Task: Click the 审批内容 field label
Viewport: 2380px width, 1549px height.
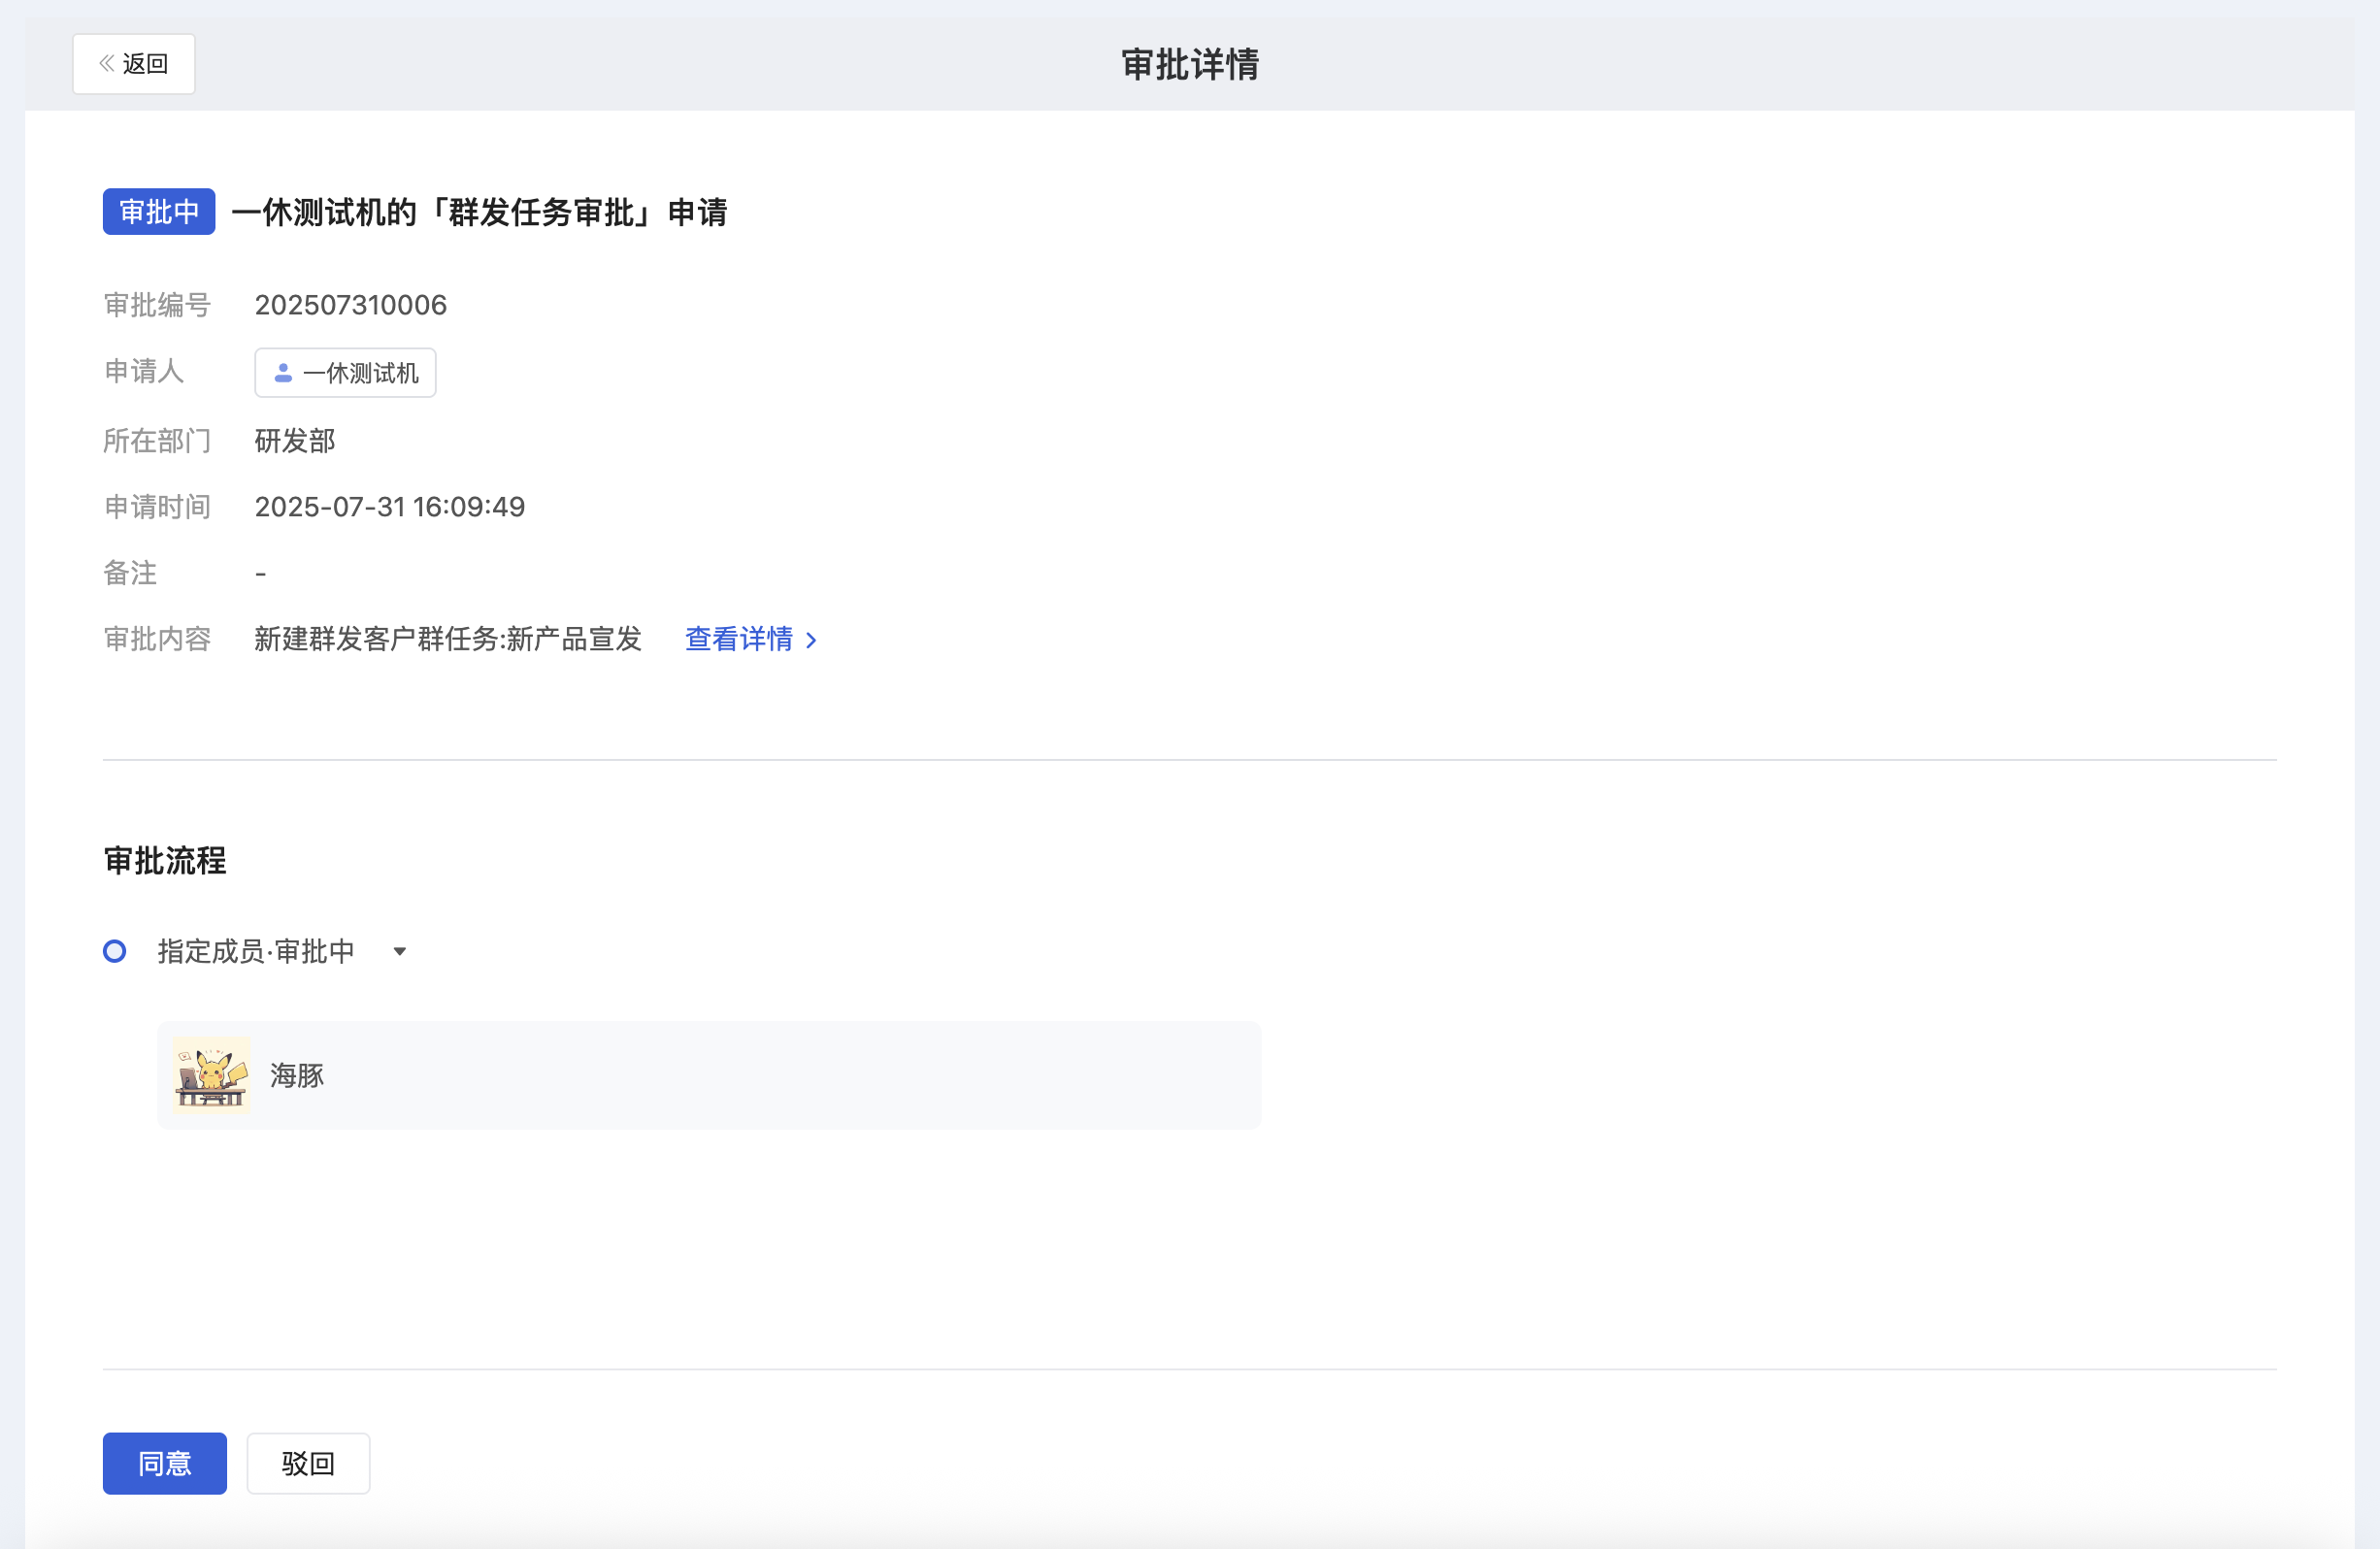Action: click(157, 639)
